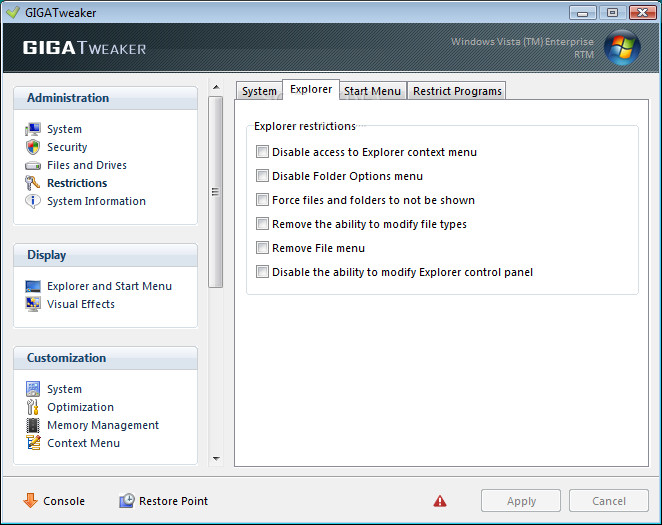
Task: Open Context Menu under Customization
Action: [83, 443]
